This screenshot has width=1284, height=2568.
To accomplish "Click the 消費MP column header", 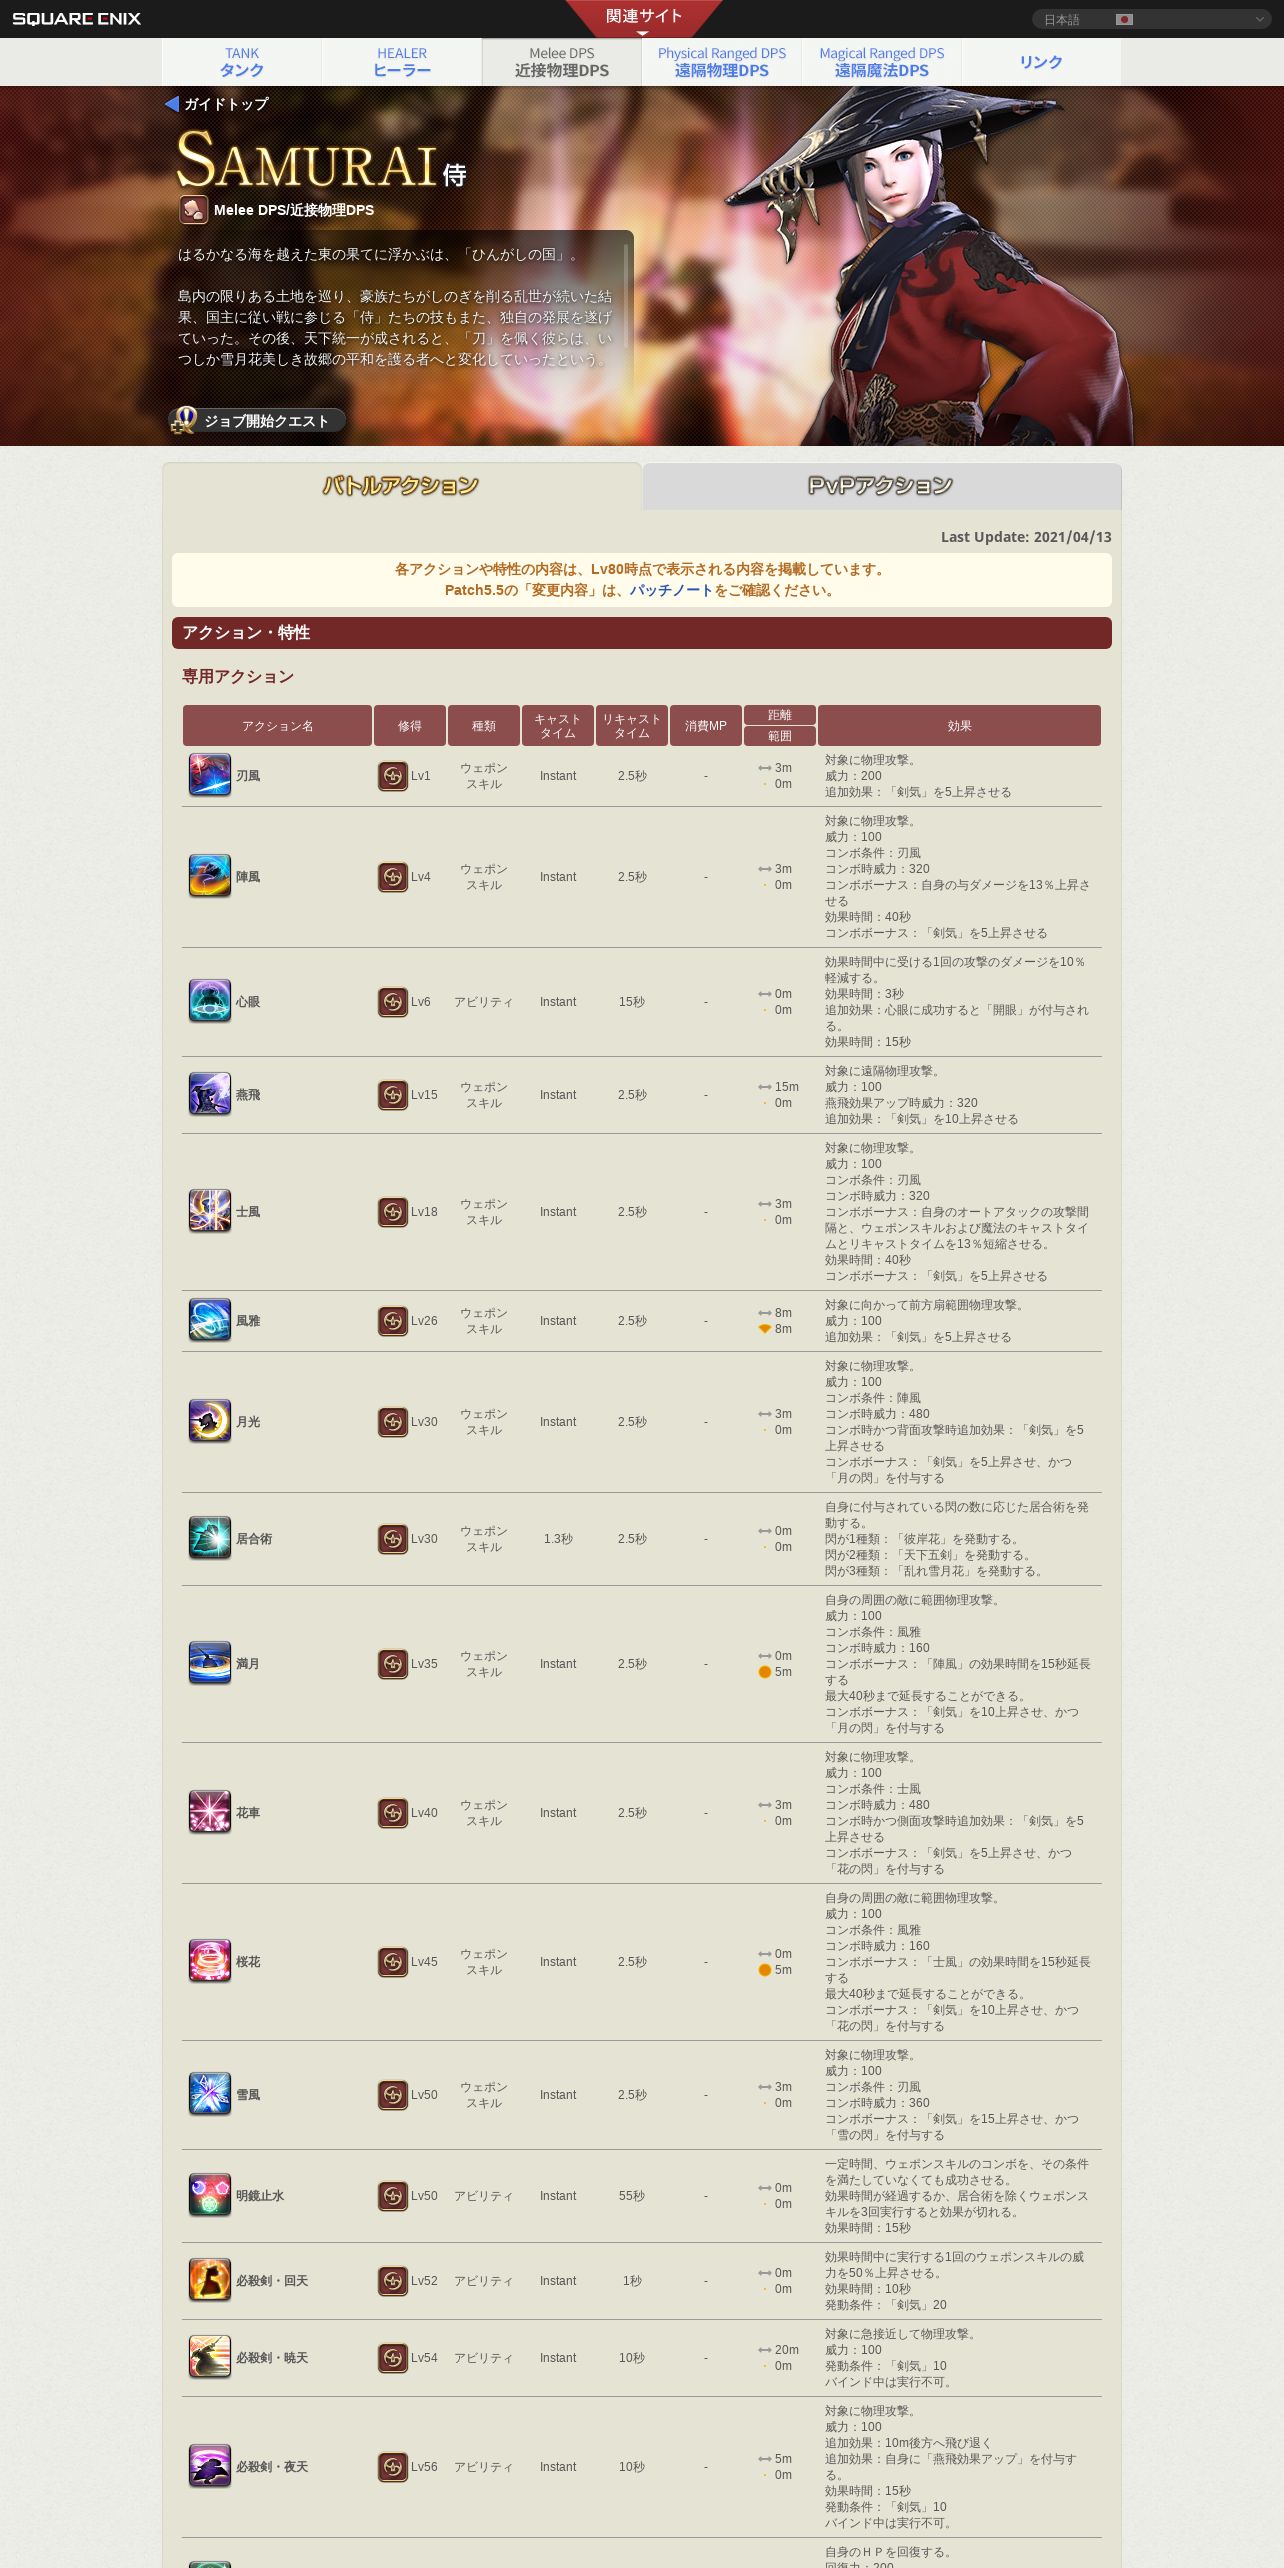I will pos(706,726).
